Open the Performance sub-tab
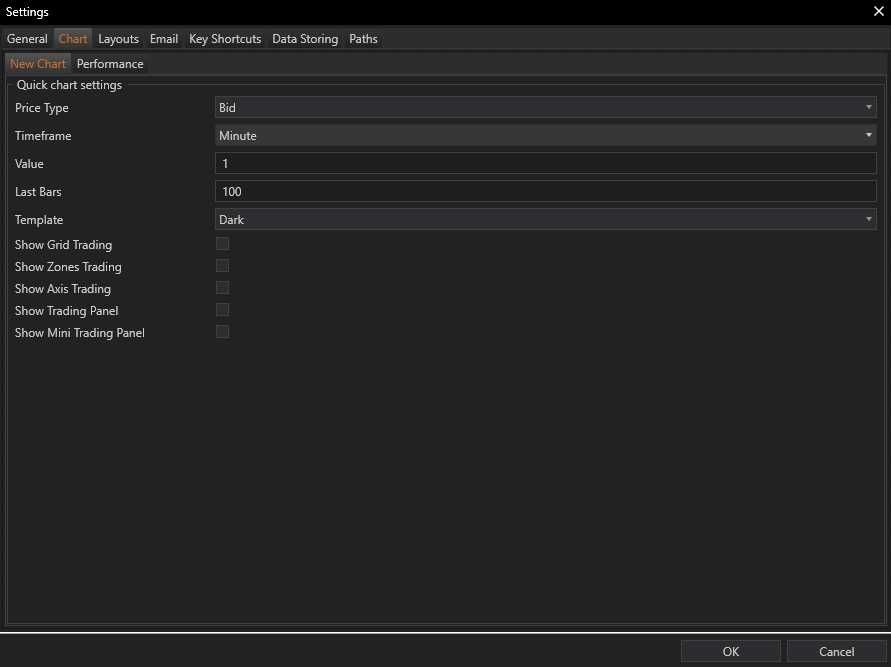 click(110, 64)
